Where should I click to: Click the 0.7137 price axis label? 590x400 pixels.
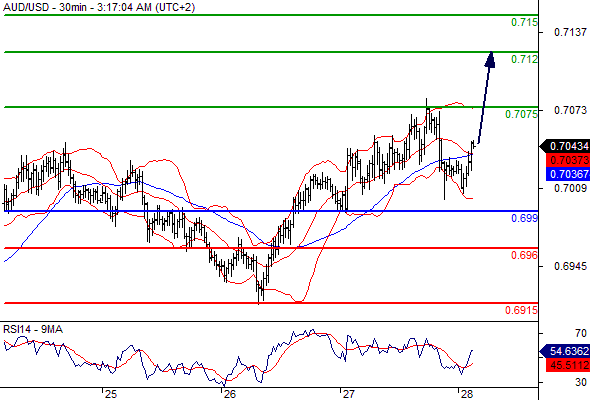(570, 32)
